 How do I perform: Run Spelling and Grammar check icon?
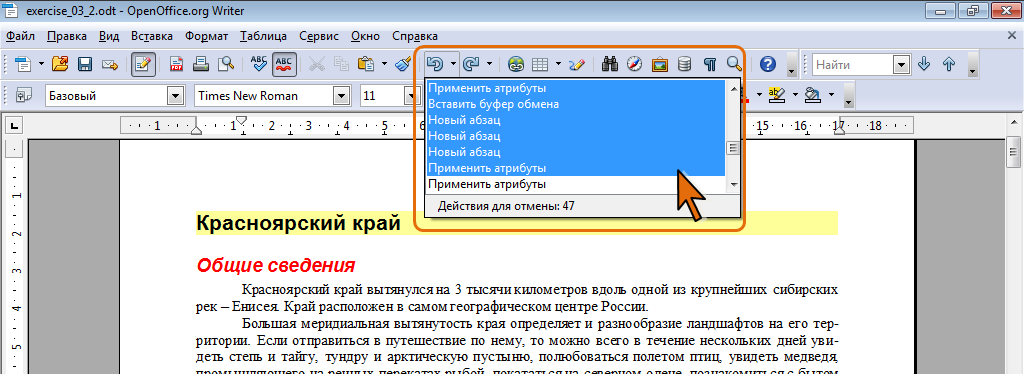259,64
